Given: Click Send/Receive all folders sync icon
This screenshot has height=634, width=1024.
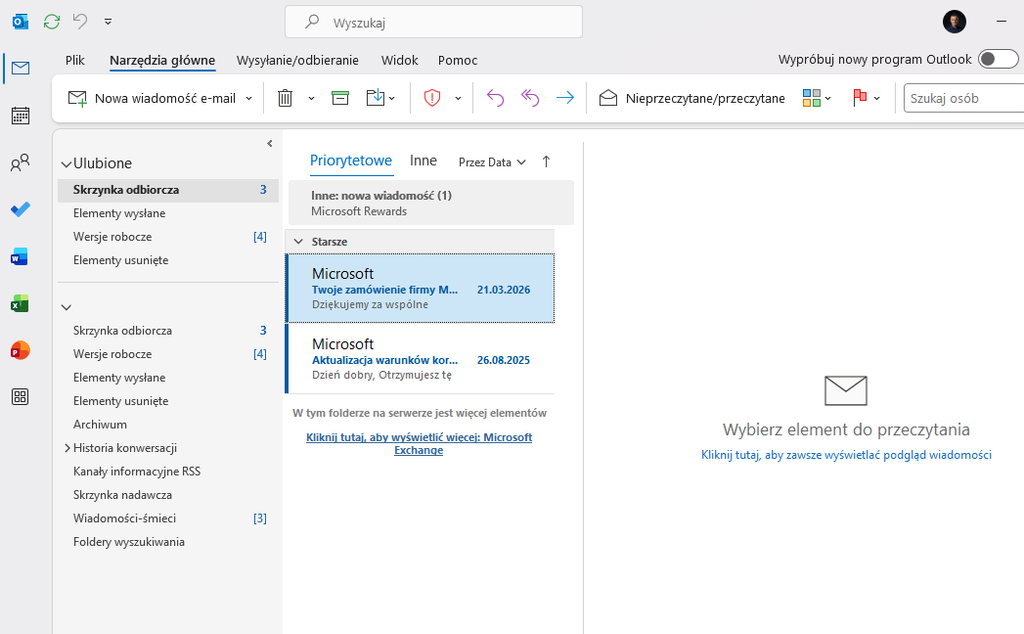Looking at the screenshot, I should [x=52, y=22].
